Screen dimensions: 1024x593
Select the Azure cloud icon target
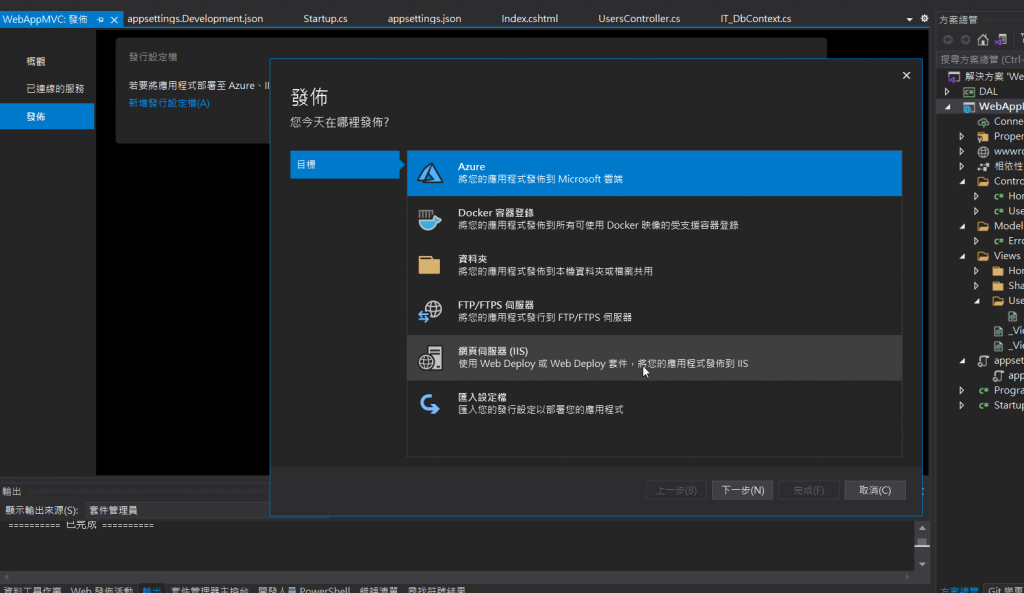[430, 173]
